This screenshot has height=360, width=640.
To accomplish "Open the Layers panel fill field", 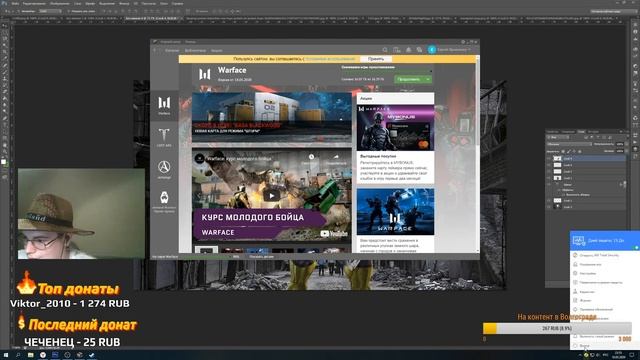I will 620,151.
